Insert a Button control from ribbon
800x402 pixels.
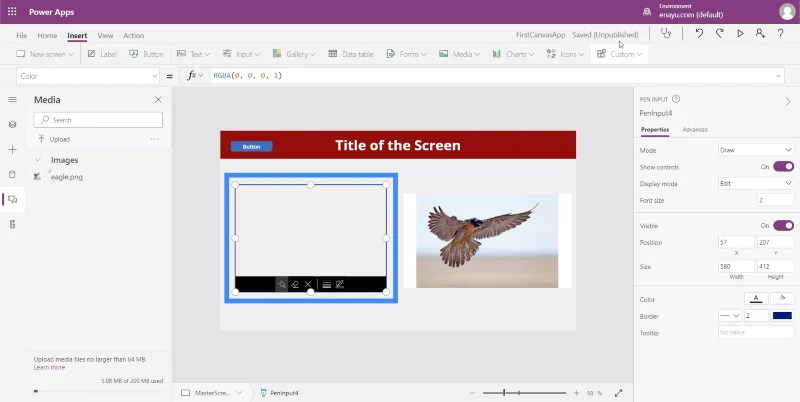pos(146,54)
